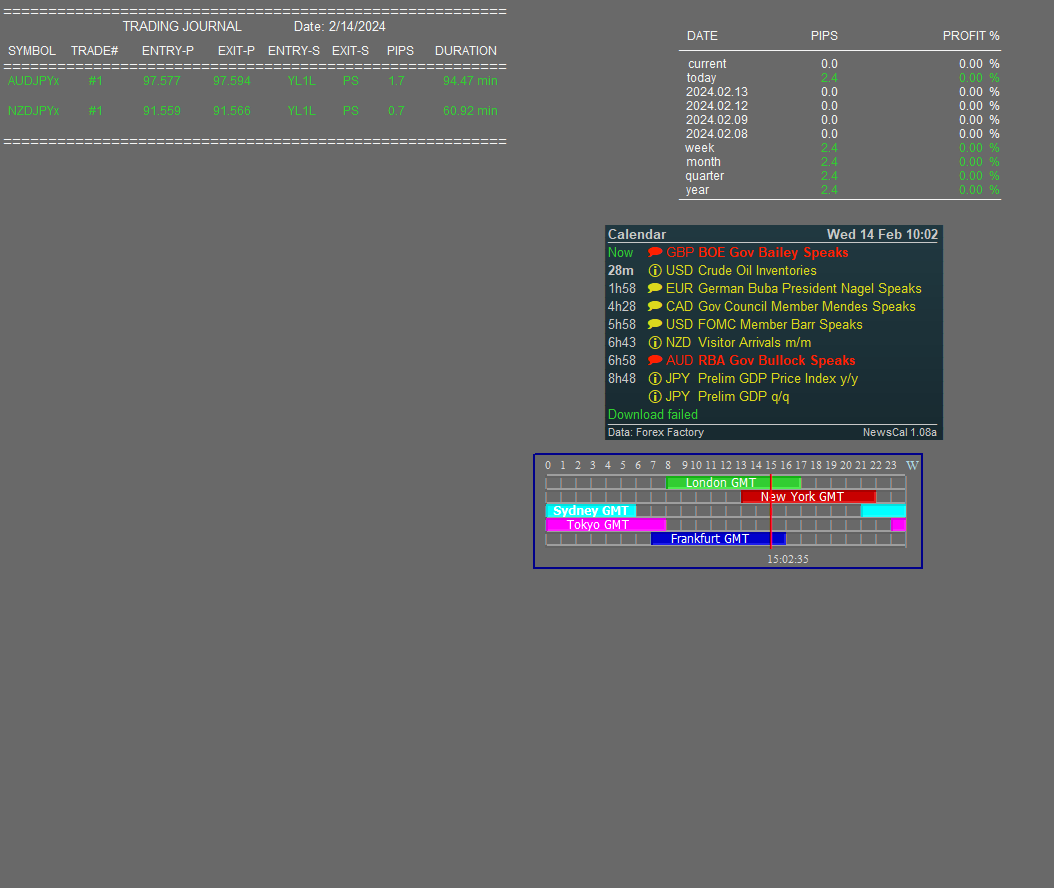The height and width of the screenshot is (888, 1054).
Task: Select German Buba President Nagel Speaks event
Action: 809,289
